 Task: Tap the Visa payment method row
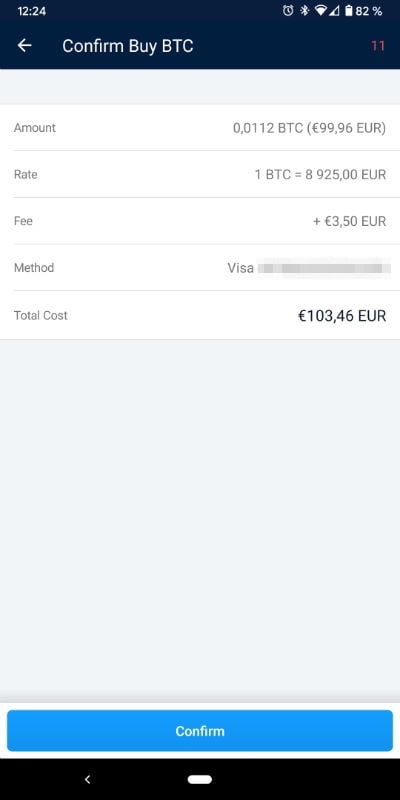(200, 268)
